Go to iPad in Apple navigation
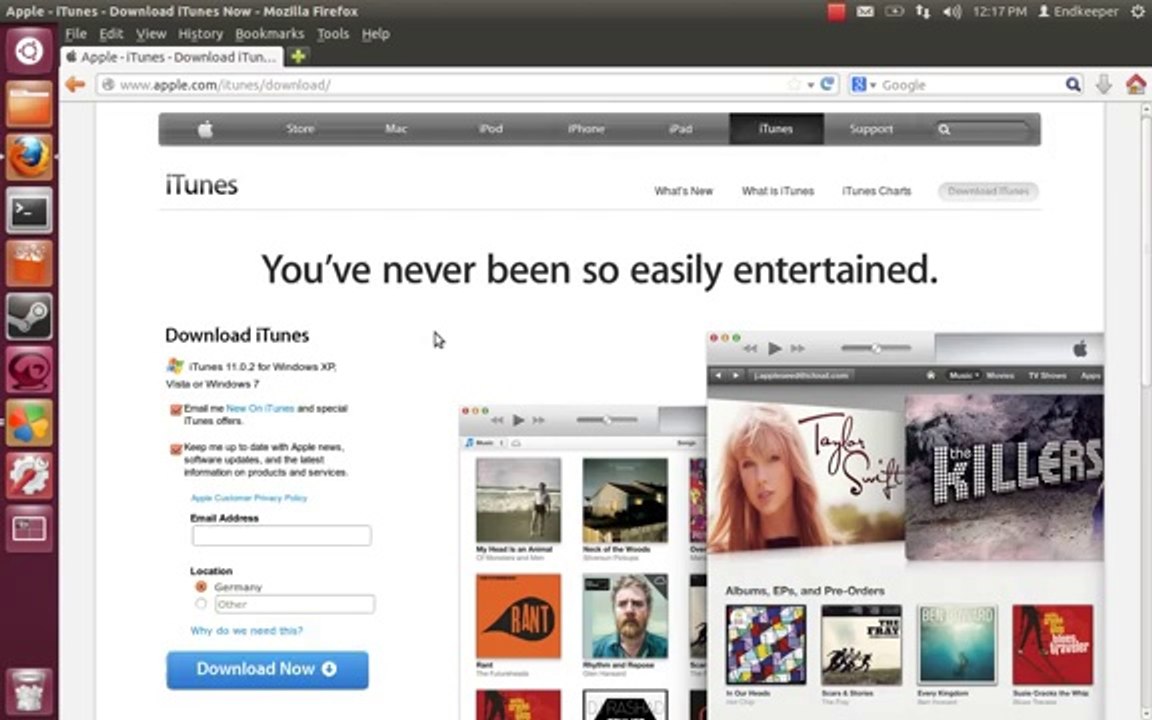Image resolution: width=1152 pixels, height=720 pixels. pyautogui.click(x=680, y=129)
